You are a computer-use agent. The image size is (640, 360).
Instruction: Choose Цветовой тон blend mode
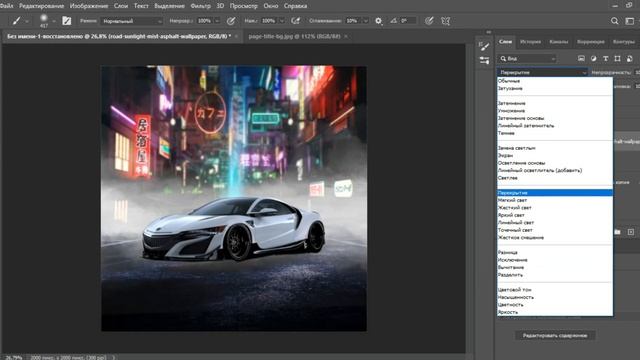point(514,290)
